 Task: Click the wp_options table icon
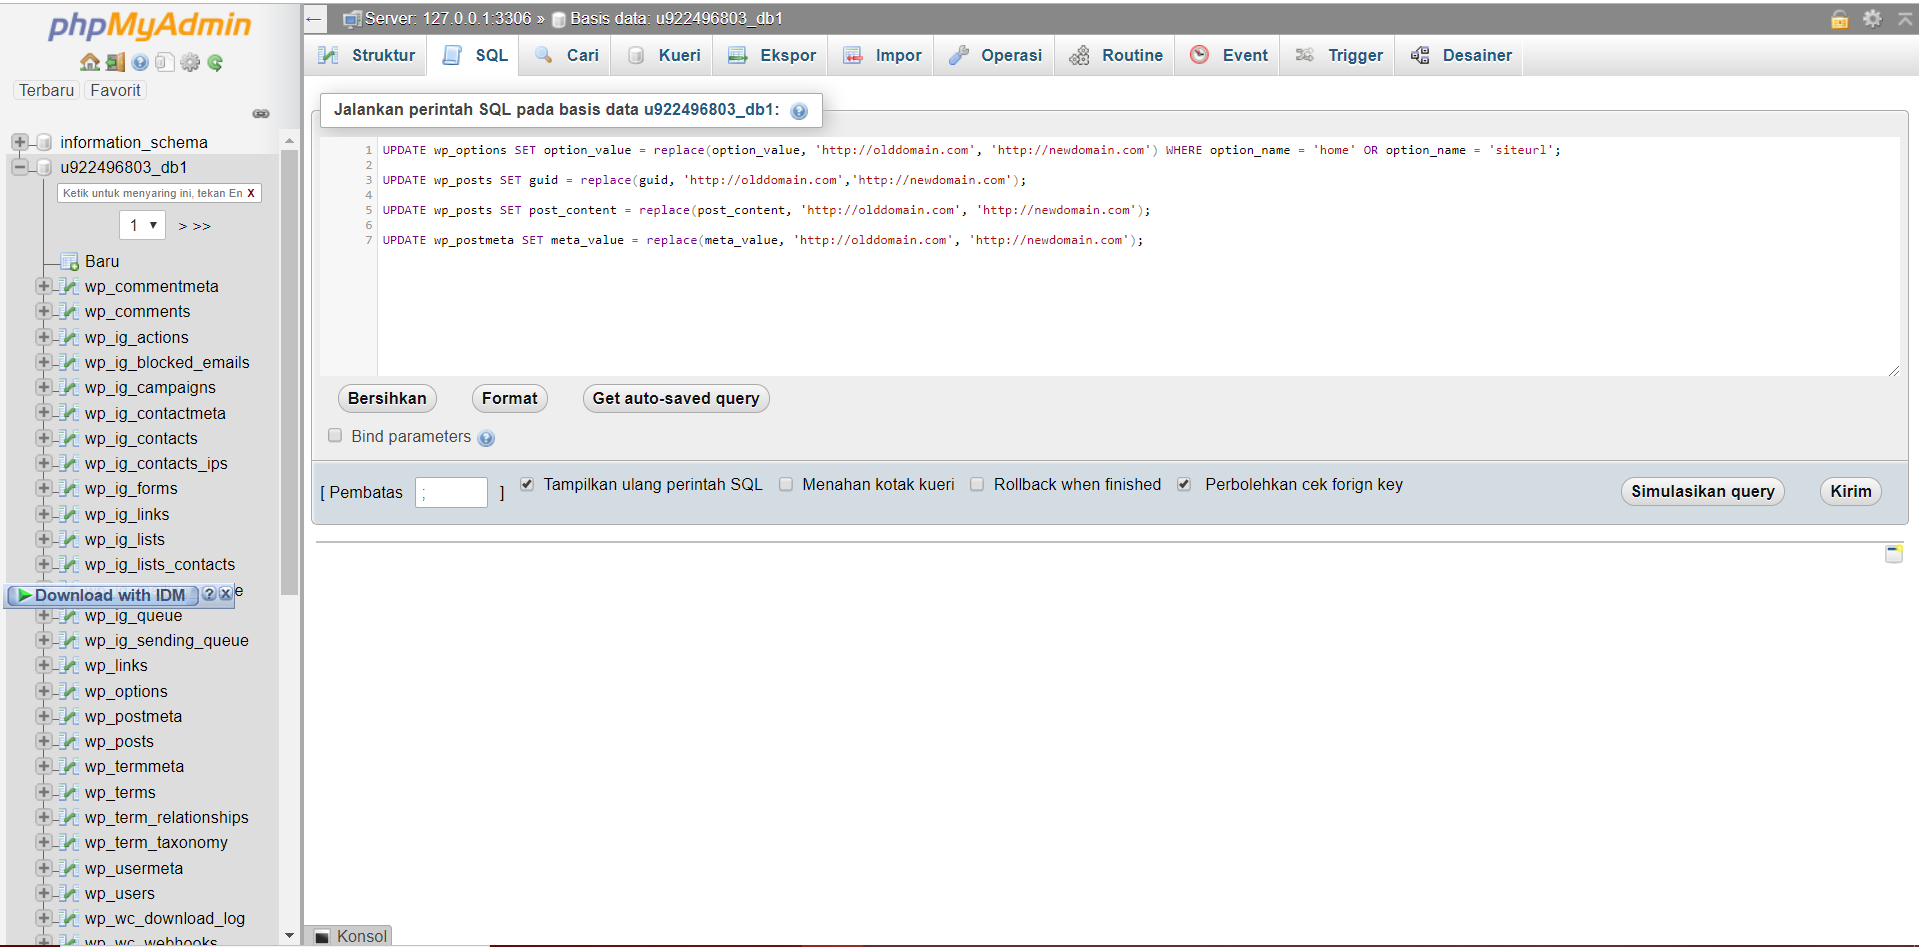click(69, 691)
